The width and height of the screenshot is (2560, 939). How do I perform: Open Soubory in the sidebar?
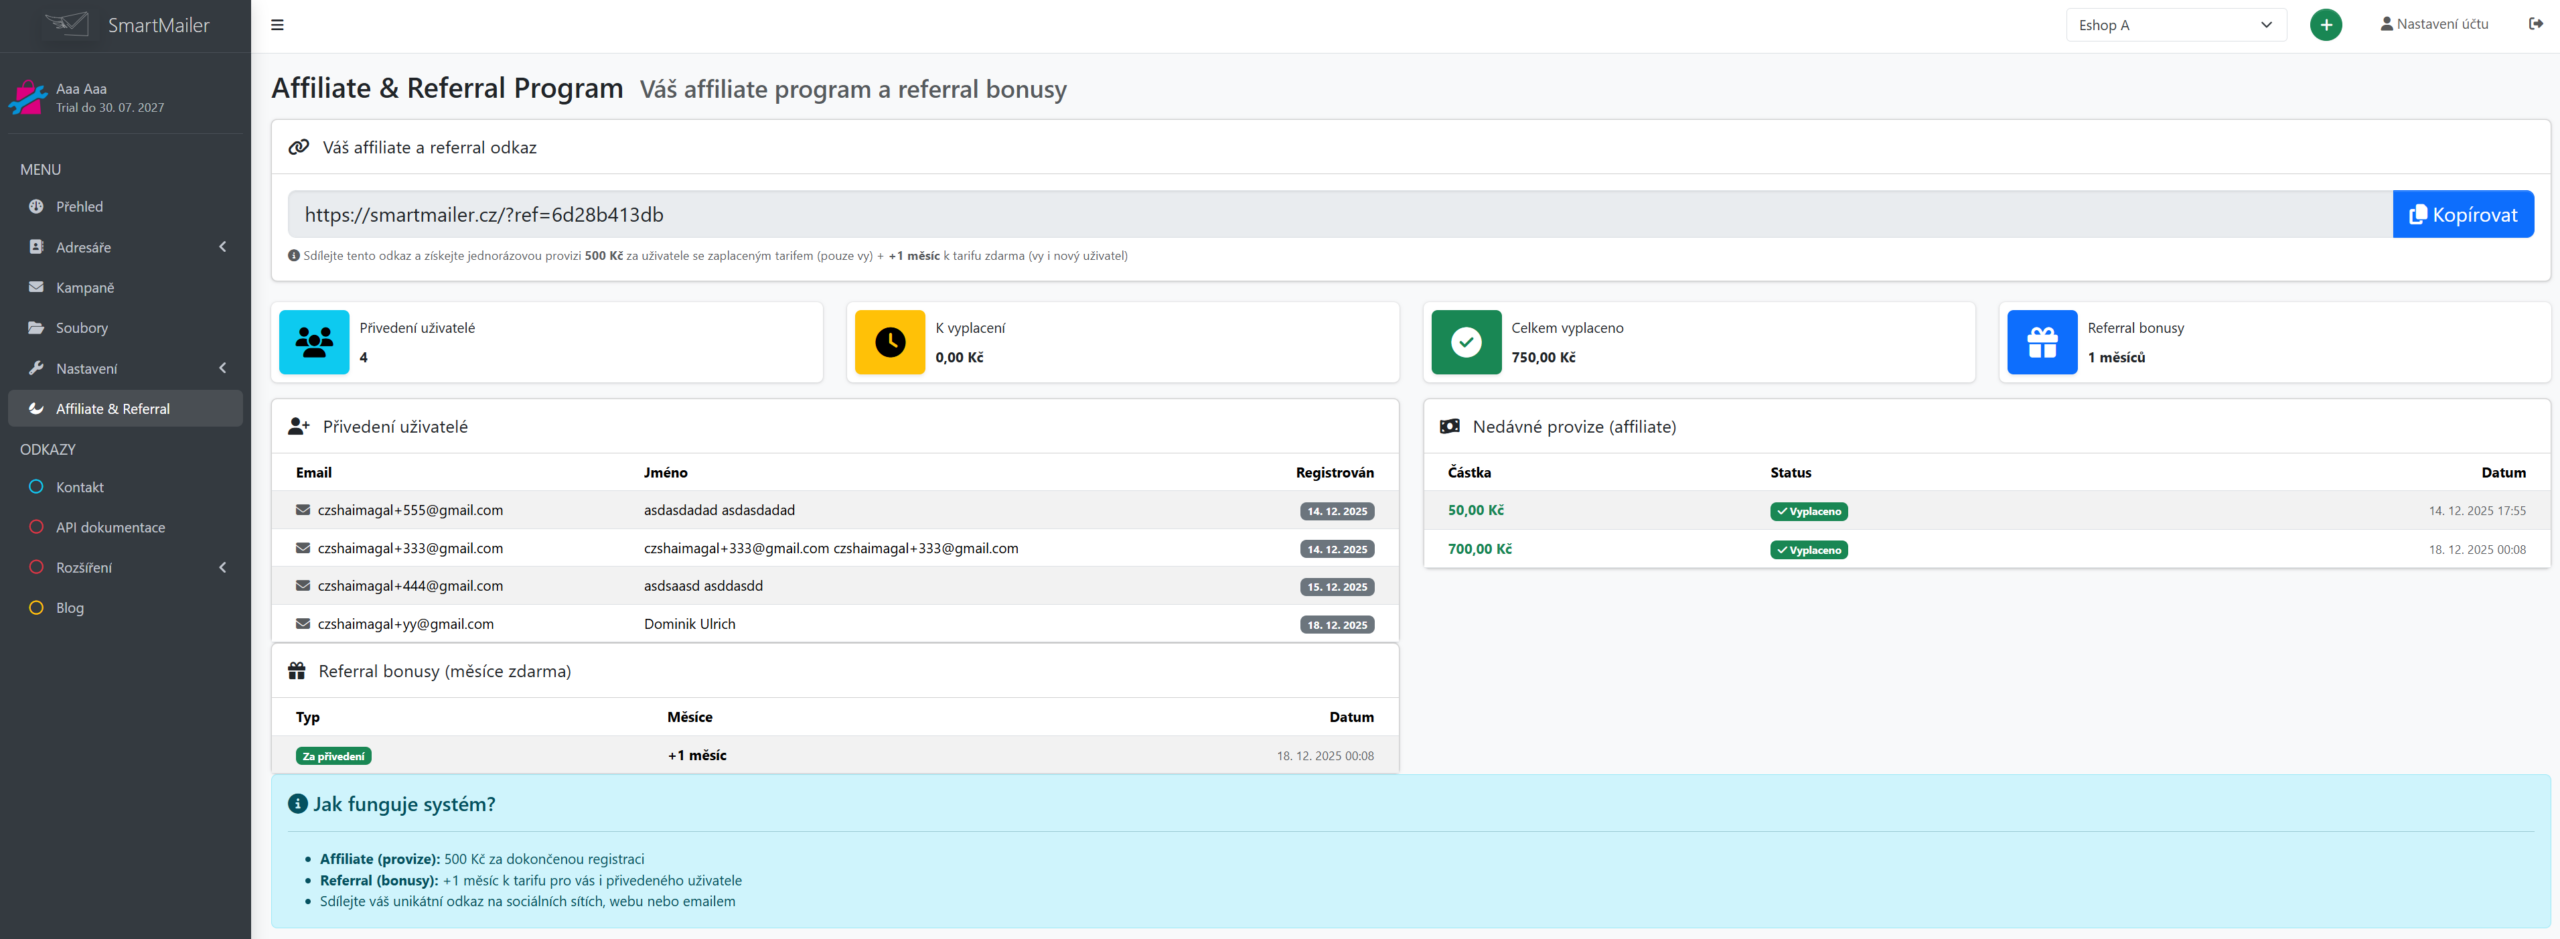click(82, 327)
